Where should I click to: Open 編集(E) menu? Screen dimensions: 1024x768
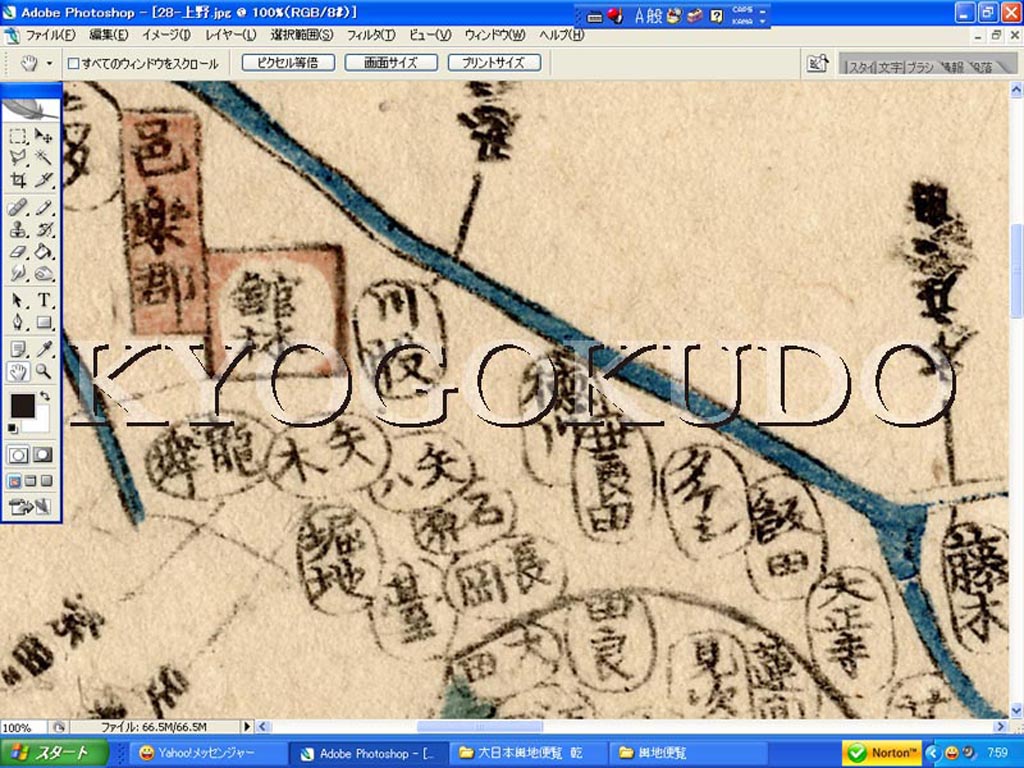coord(108,35)
